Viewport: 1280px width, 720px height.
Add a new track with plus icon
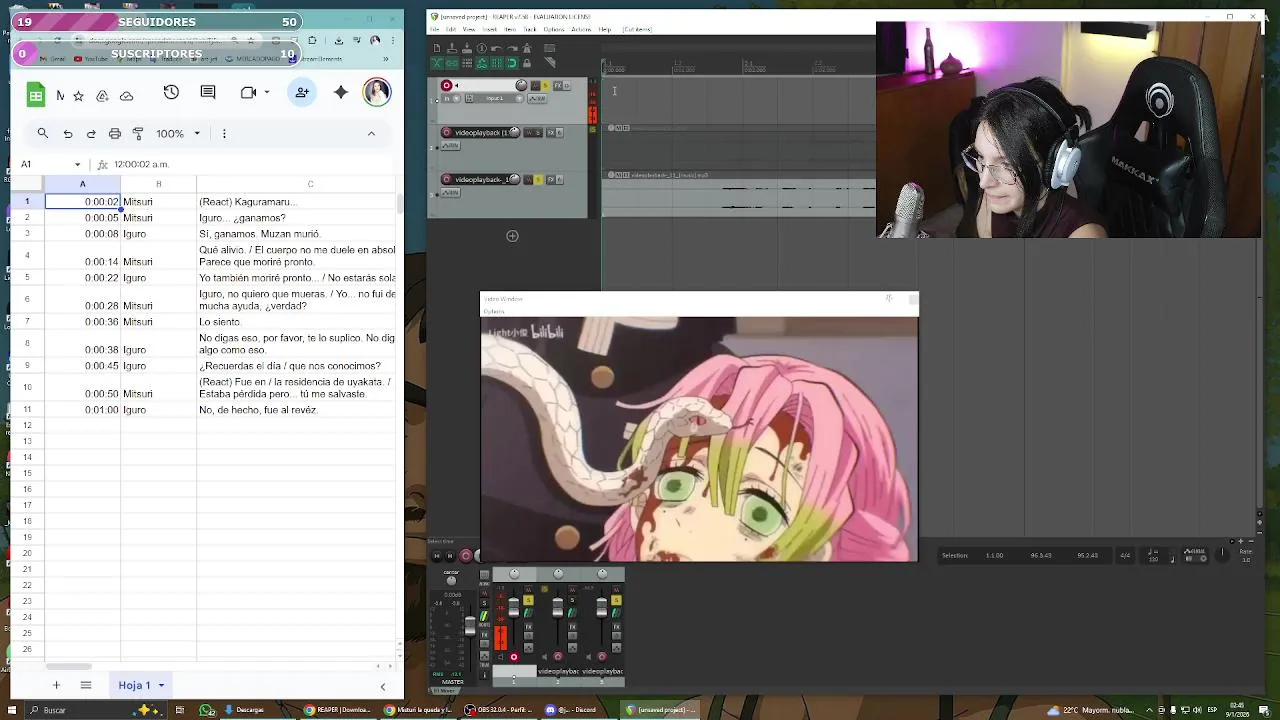tap(512, 236)
